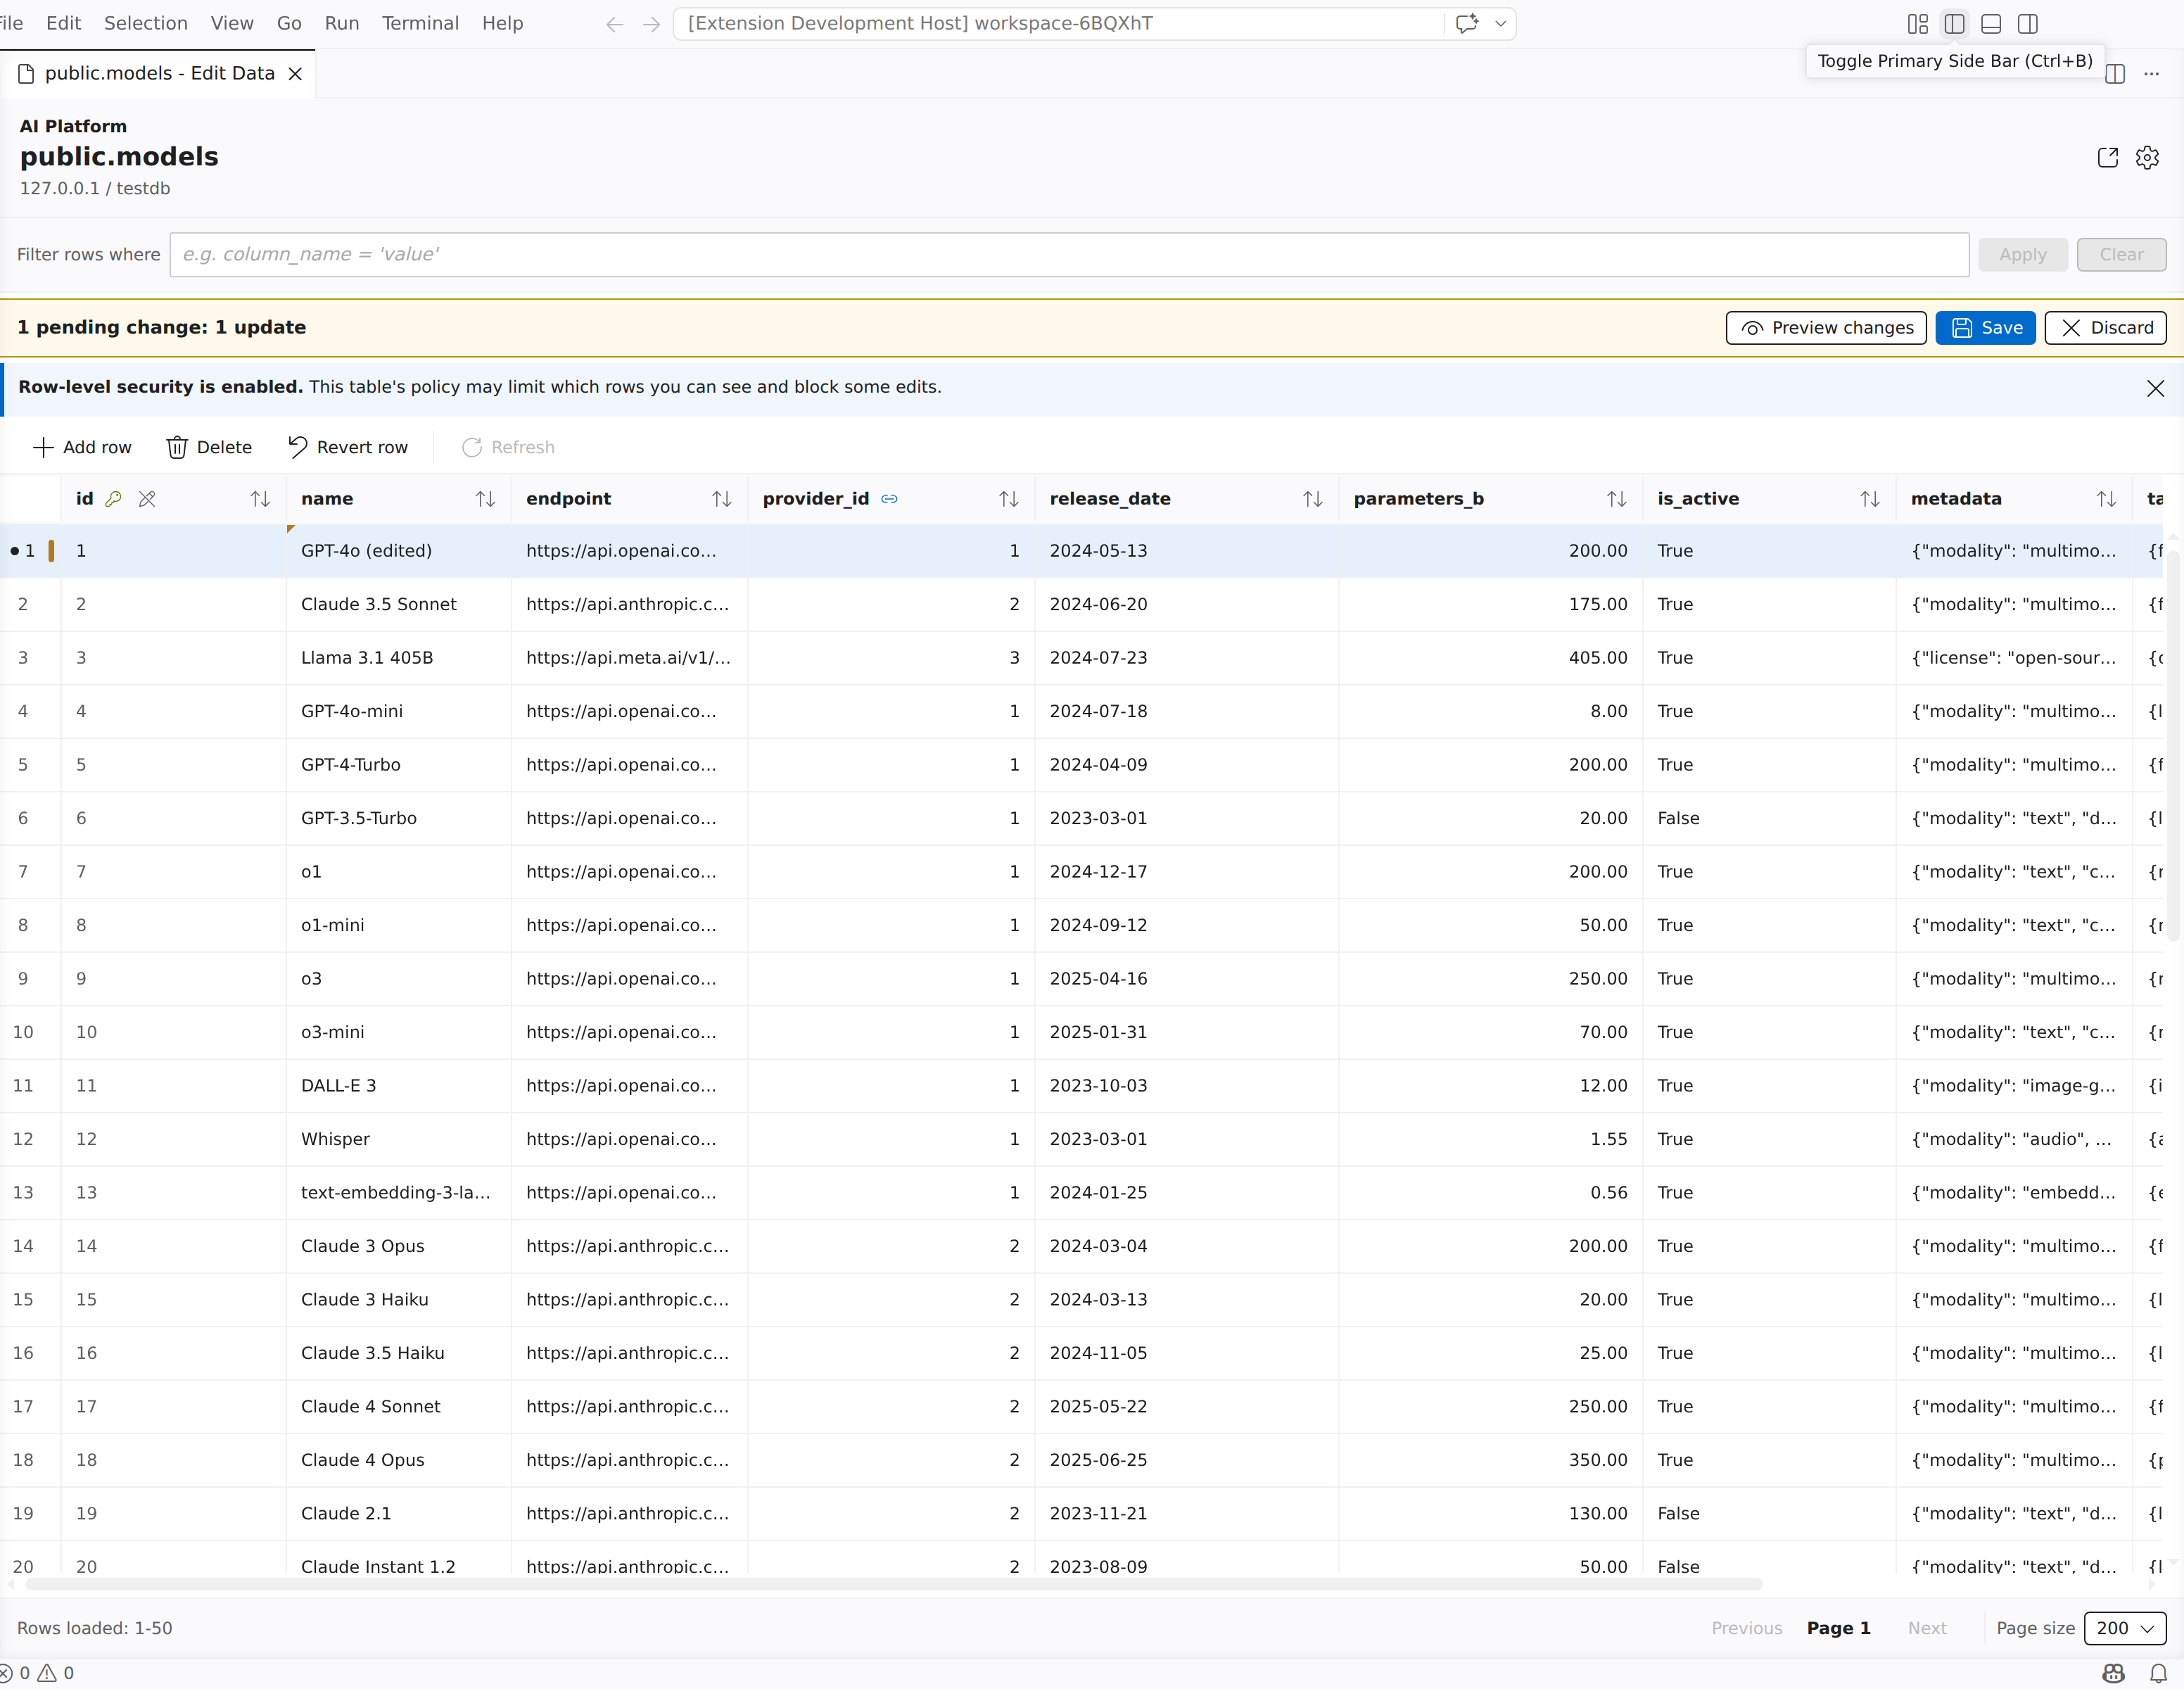Open table in external view icon

tap(2108, 157)
